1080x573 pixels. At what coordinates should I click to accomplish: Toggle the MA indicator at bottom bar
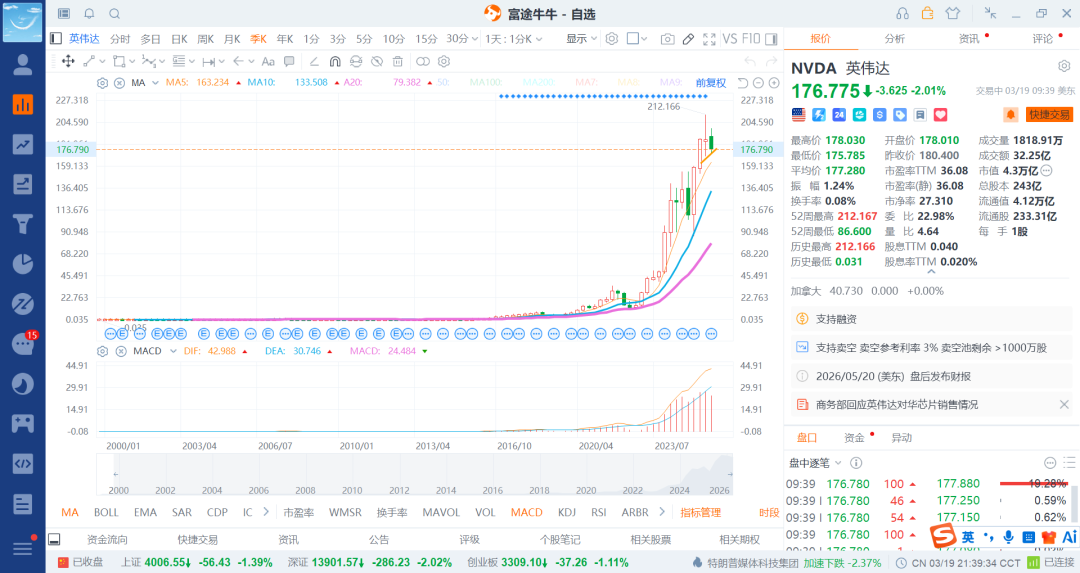[70, 512]
